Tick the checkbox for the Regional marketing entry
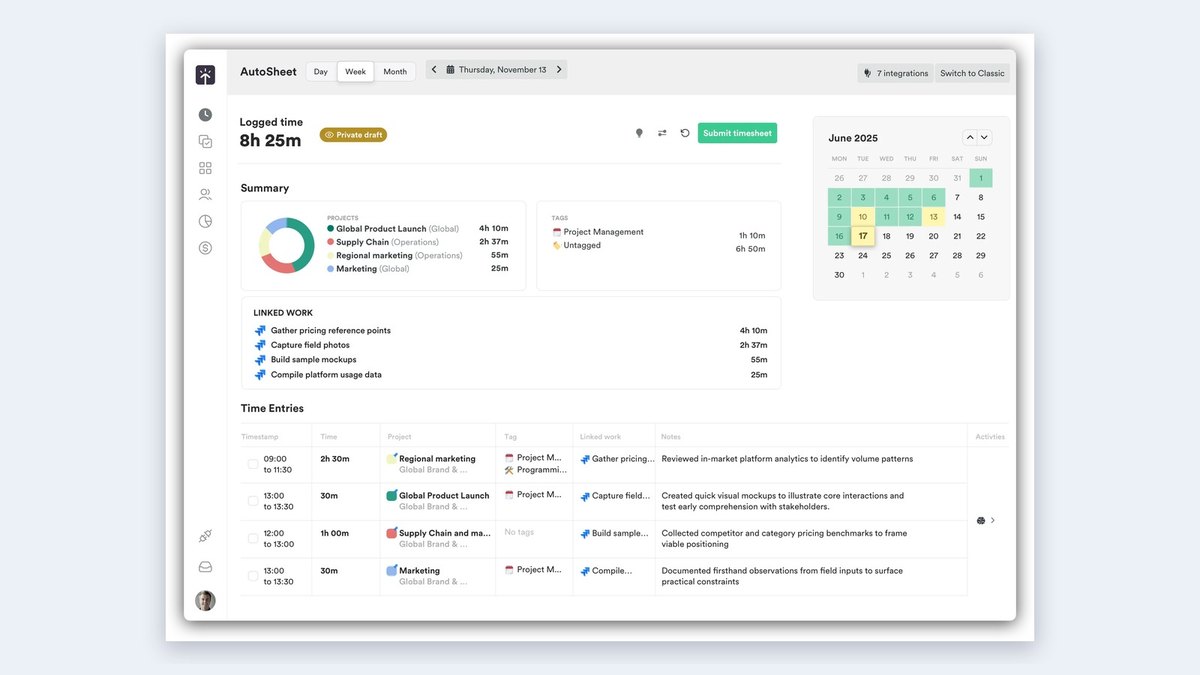1200x675 pixels. coord(253,464)
